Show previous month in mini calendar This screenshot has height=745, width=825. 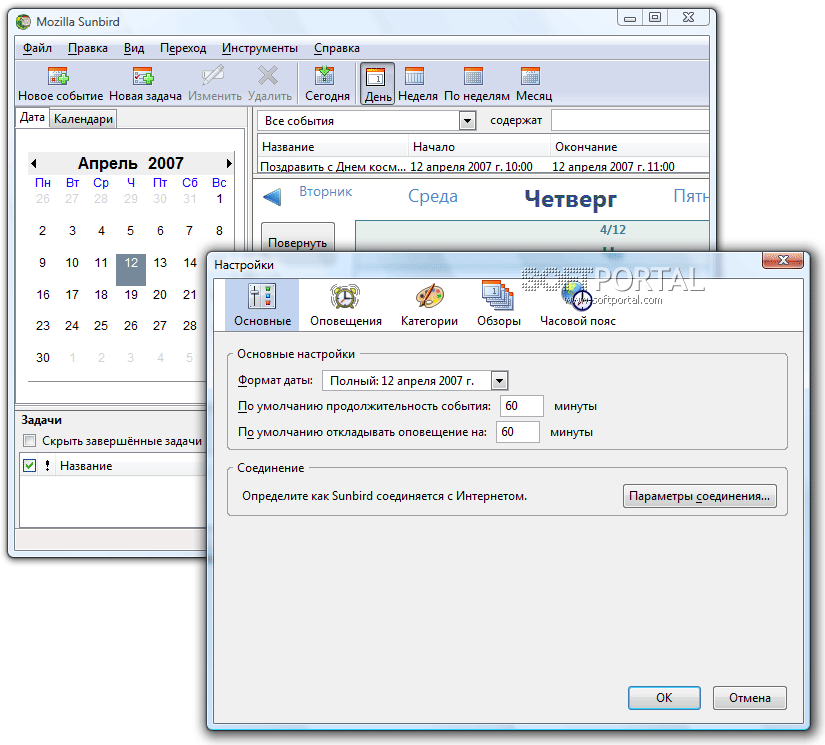tap(34, 164)
